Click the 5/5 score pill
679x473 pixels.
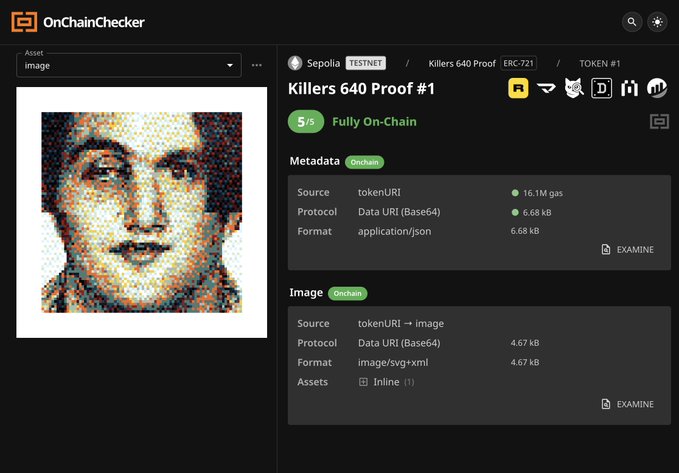[x=306, y=122]
